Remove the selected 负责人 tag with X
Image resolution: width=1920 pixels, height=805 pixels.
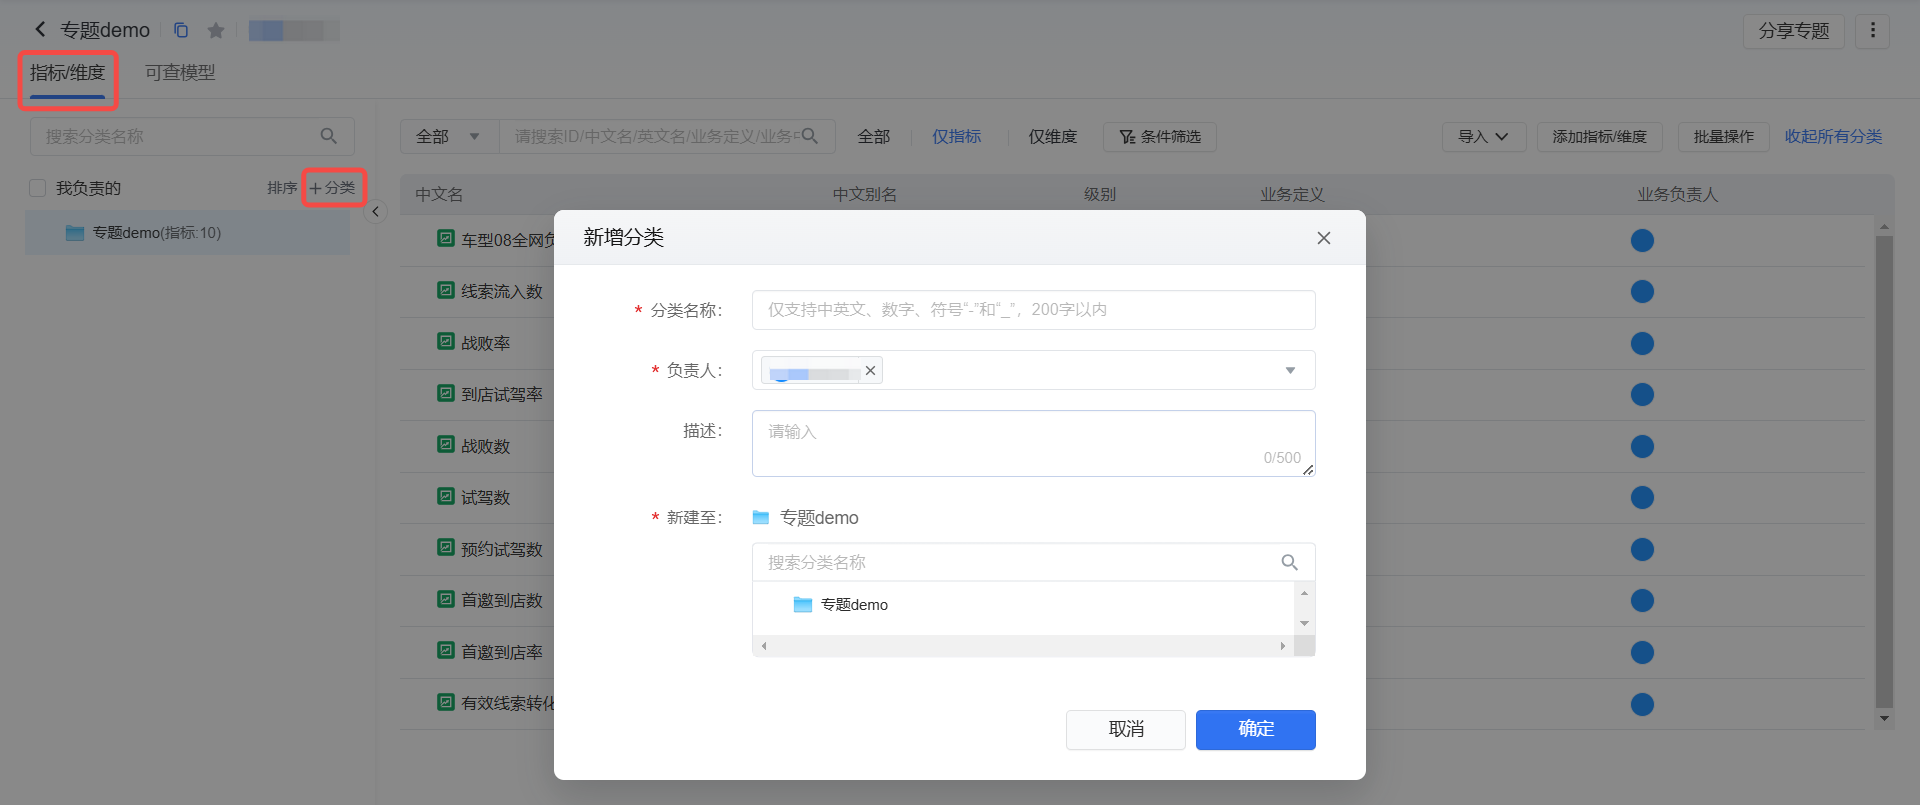(x=870, y=370)
